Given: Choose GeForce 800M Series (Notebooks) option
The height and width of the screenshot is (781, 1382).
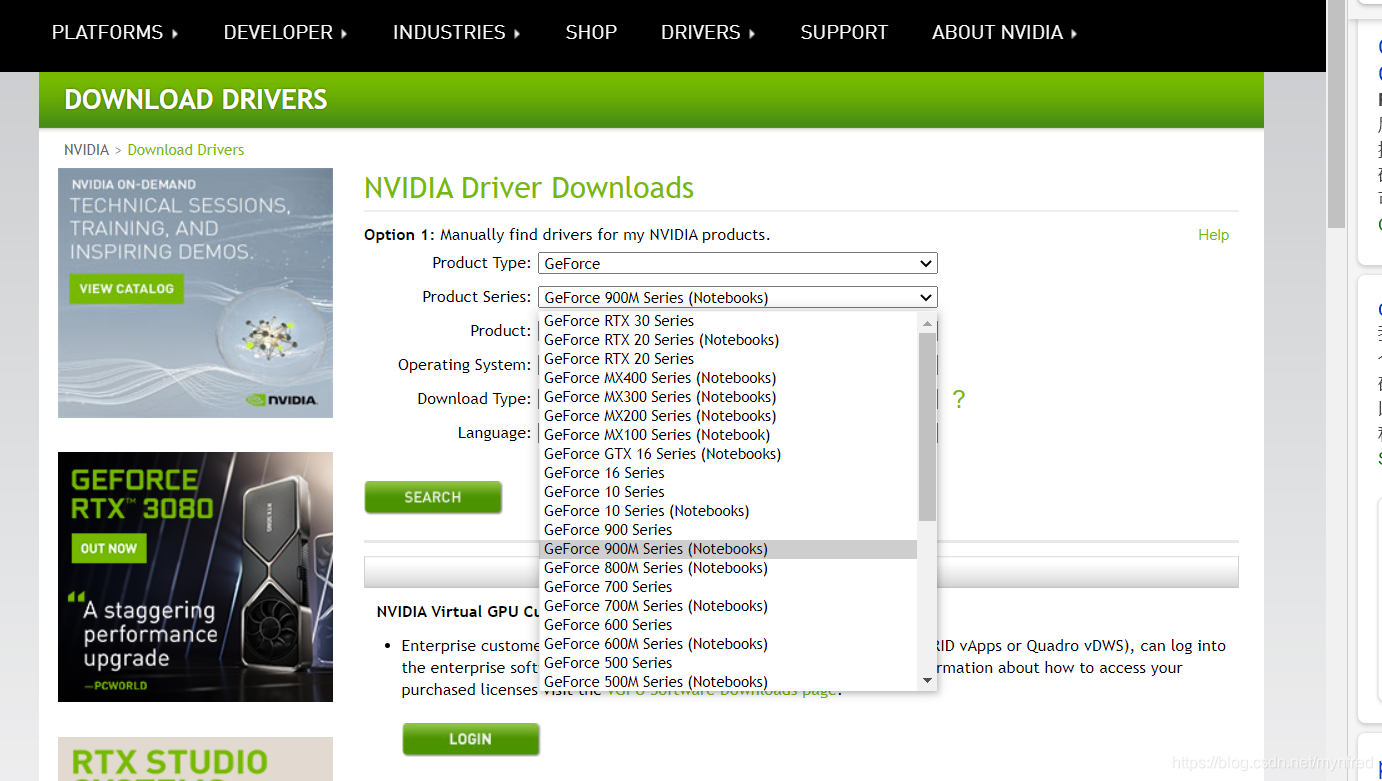Looking at the screenshot, I should coord(728,568).
